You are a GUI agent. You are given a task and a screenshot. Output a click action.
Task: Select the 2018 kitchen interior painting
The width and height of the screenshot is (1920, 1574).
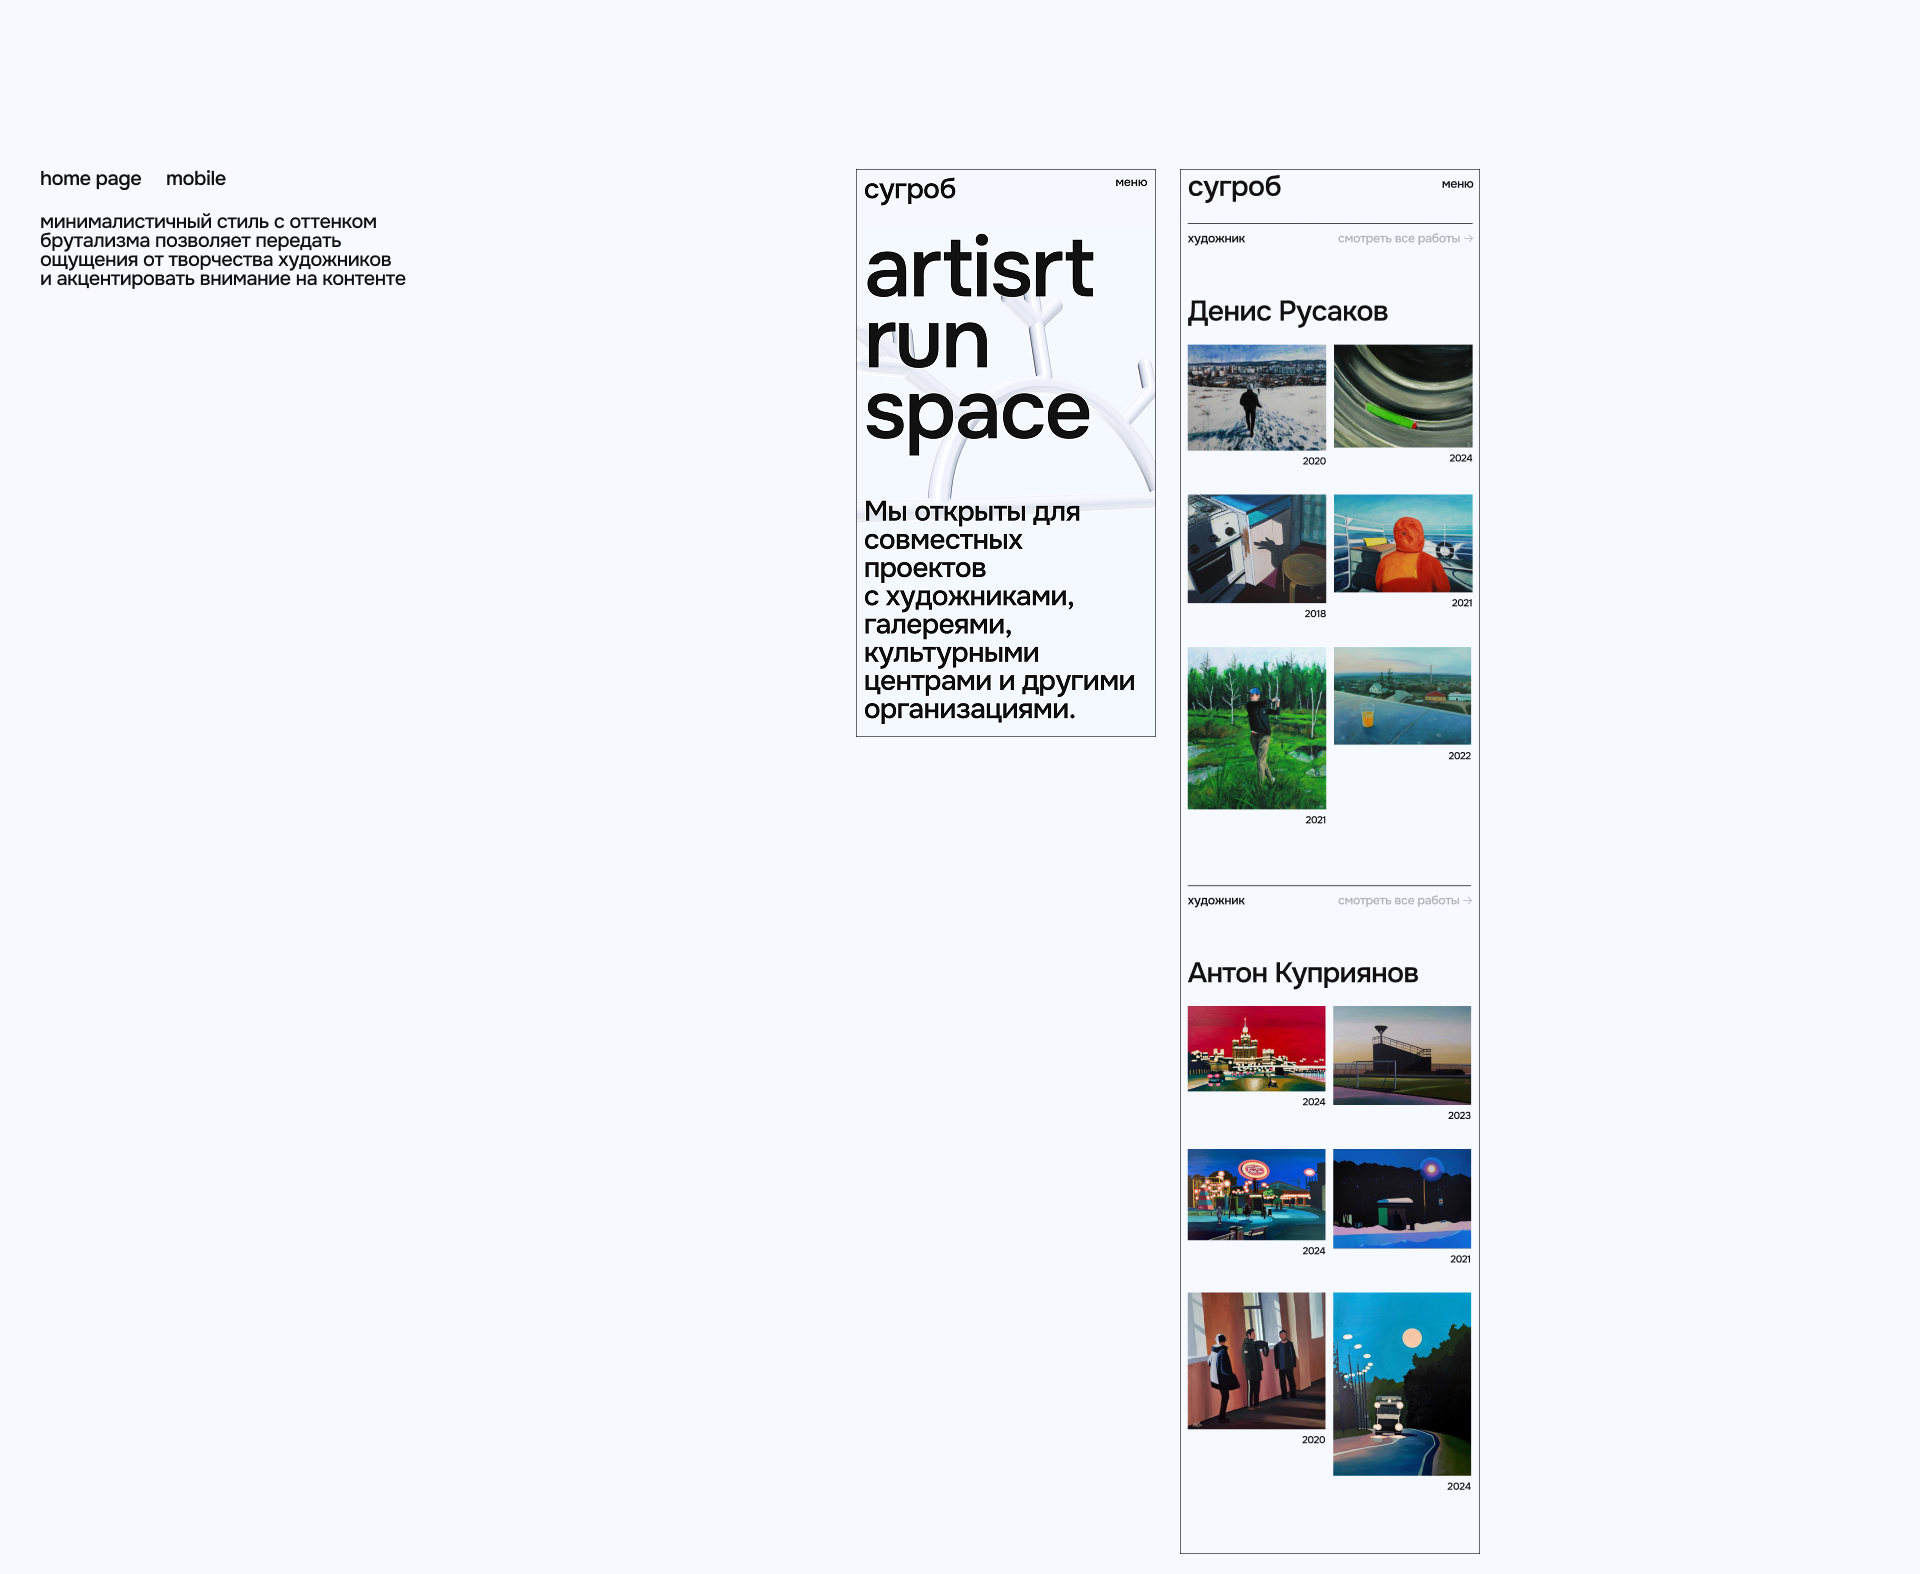click(1256, 548)
